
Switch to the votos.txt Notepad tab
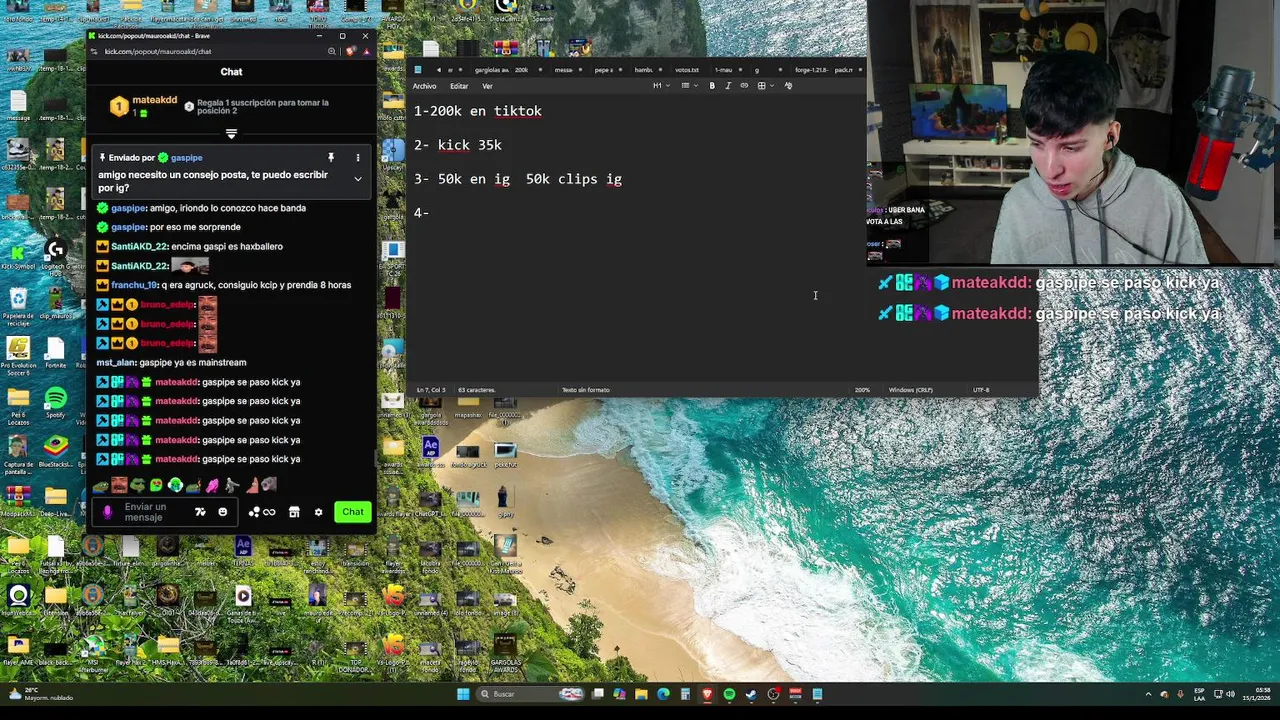687,70
